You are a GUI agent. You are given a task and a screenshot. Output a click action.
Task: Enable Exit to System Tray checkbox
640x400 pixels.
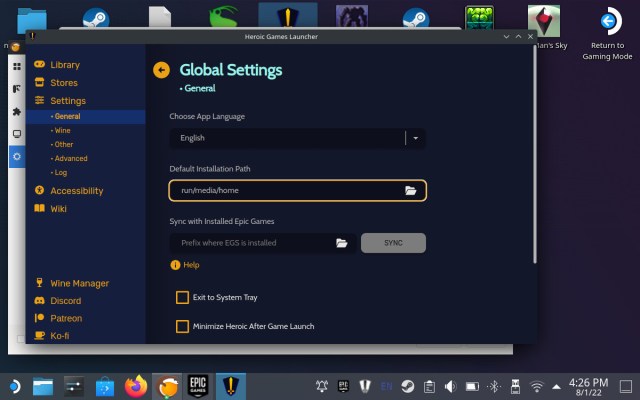[182, 298]
